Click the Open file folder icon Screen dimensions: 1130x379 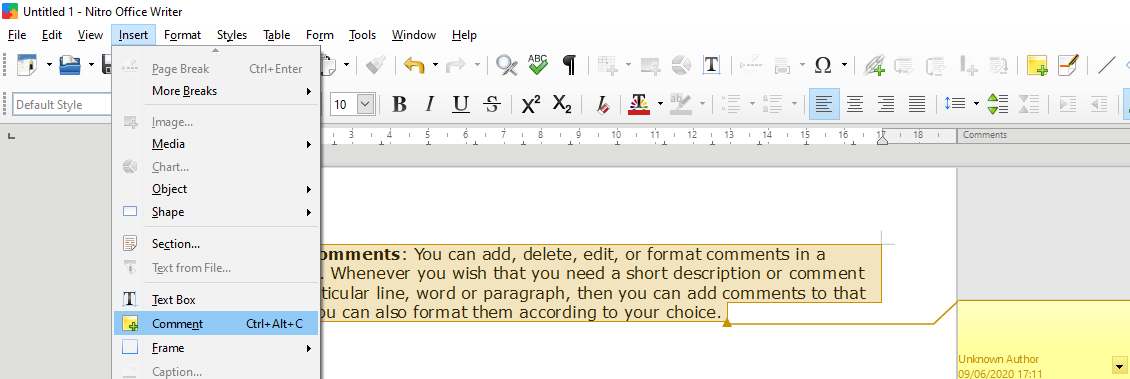tap(70, 66)
